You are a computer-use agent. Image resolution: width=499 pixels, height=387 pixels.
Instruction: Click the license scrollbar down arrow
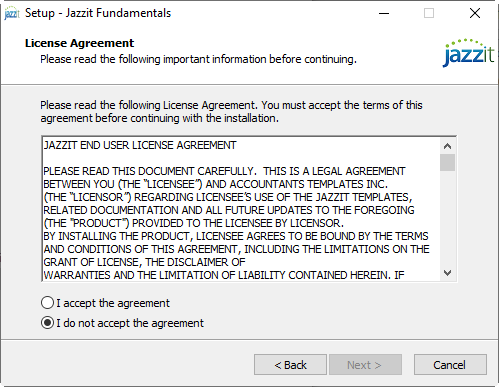(447, 273)
